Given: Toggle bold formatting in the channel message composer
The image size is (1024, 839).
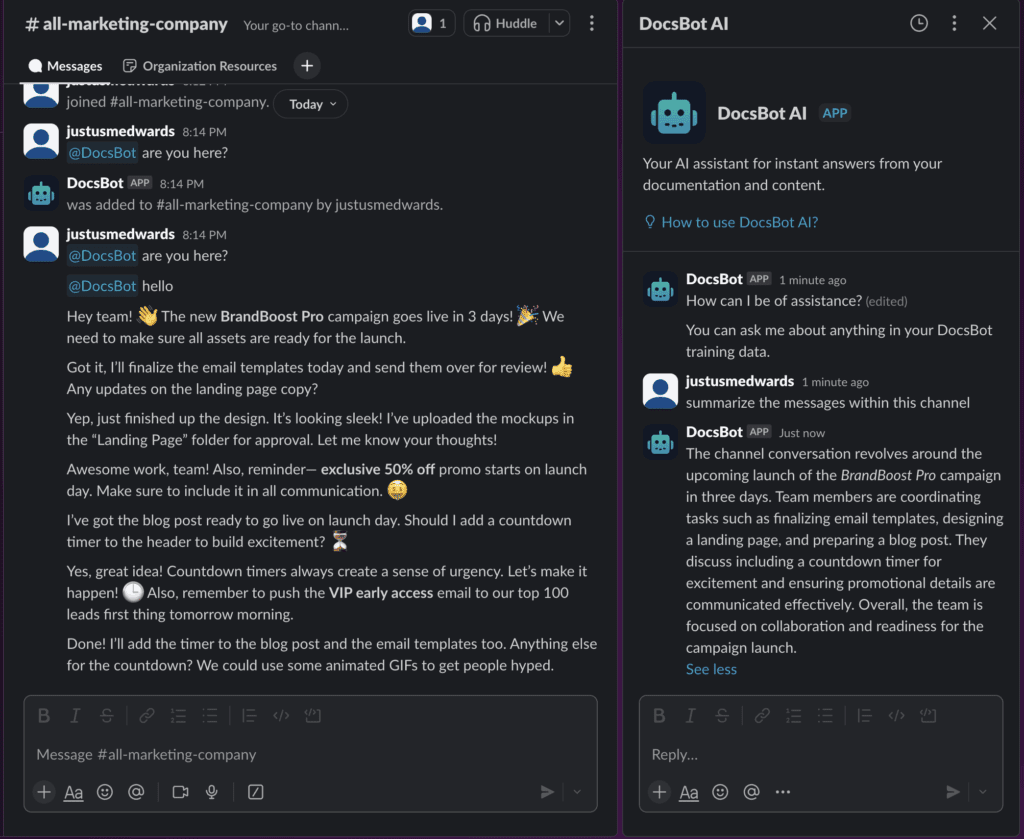Looking at the screenshot, I should point(44,715).
